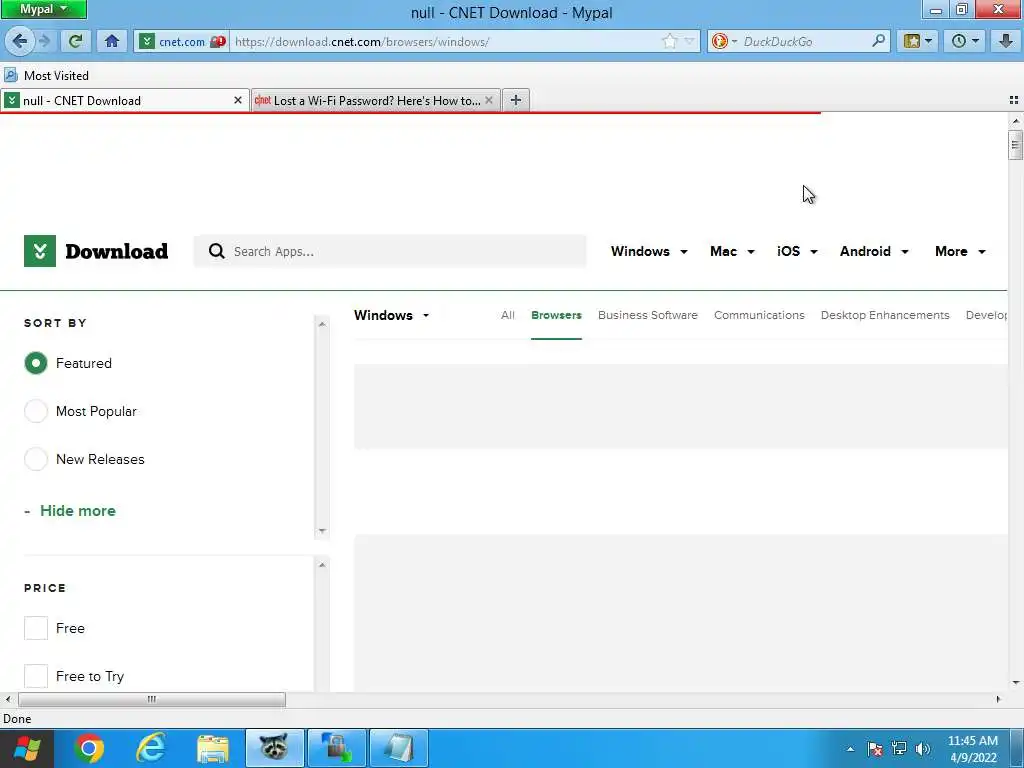Viewport: 1024px width, 768px height.
Task: Close the null - CNET Download tab
Action: tap(238, 101)
